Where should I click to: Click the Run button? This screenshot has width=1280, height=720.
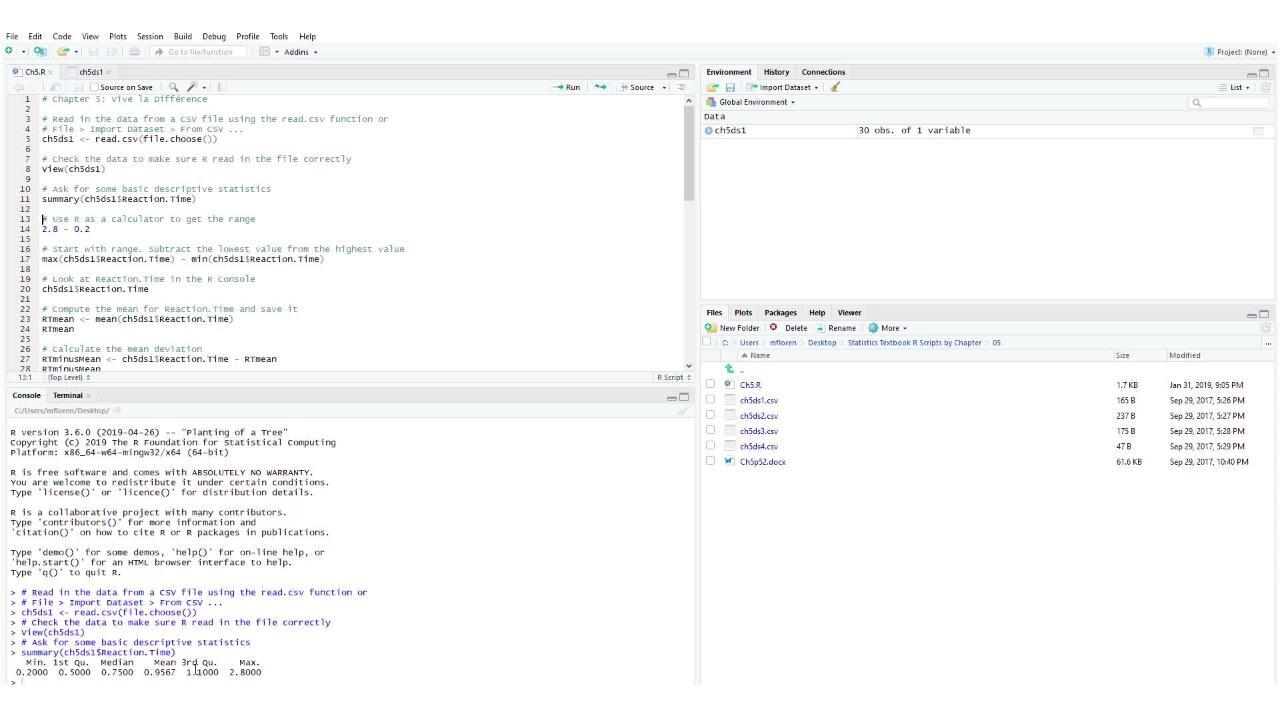(x=567, y=87)
